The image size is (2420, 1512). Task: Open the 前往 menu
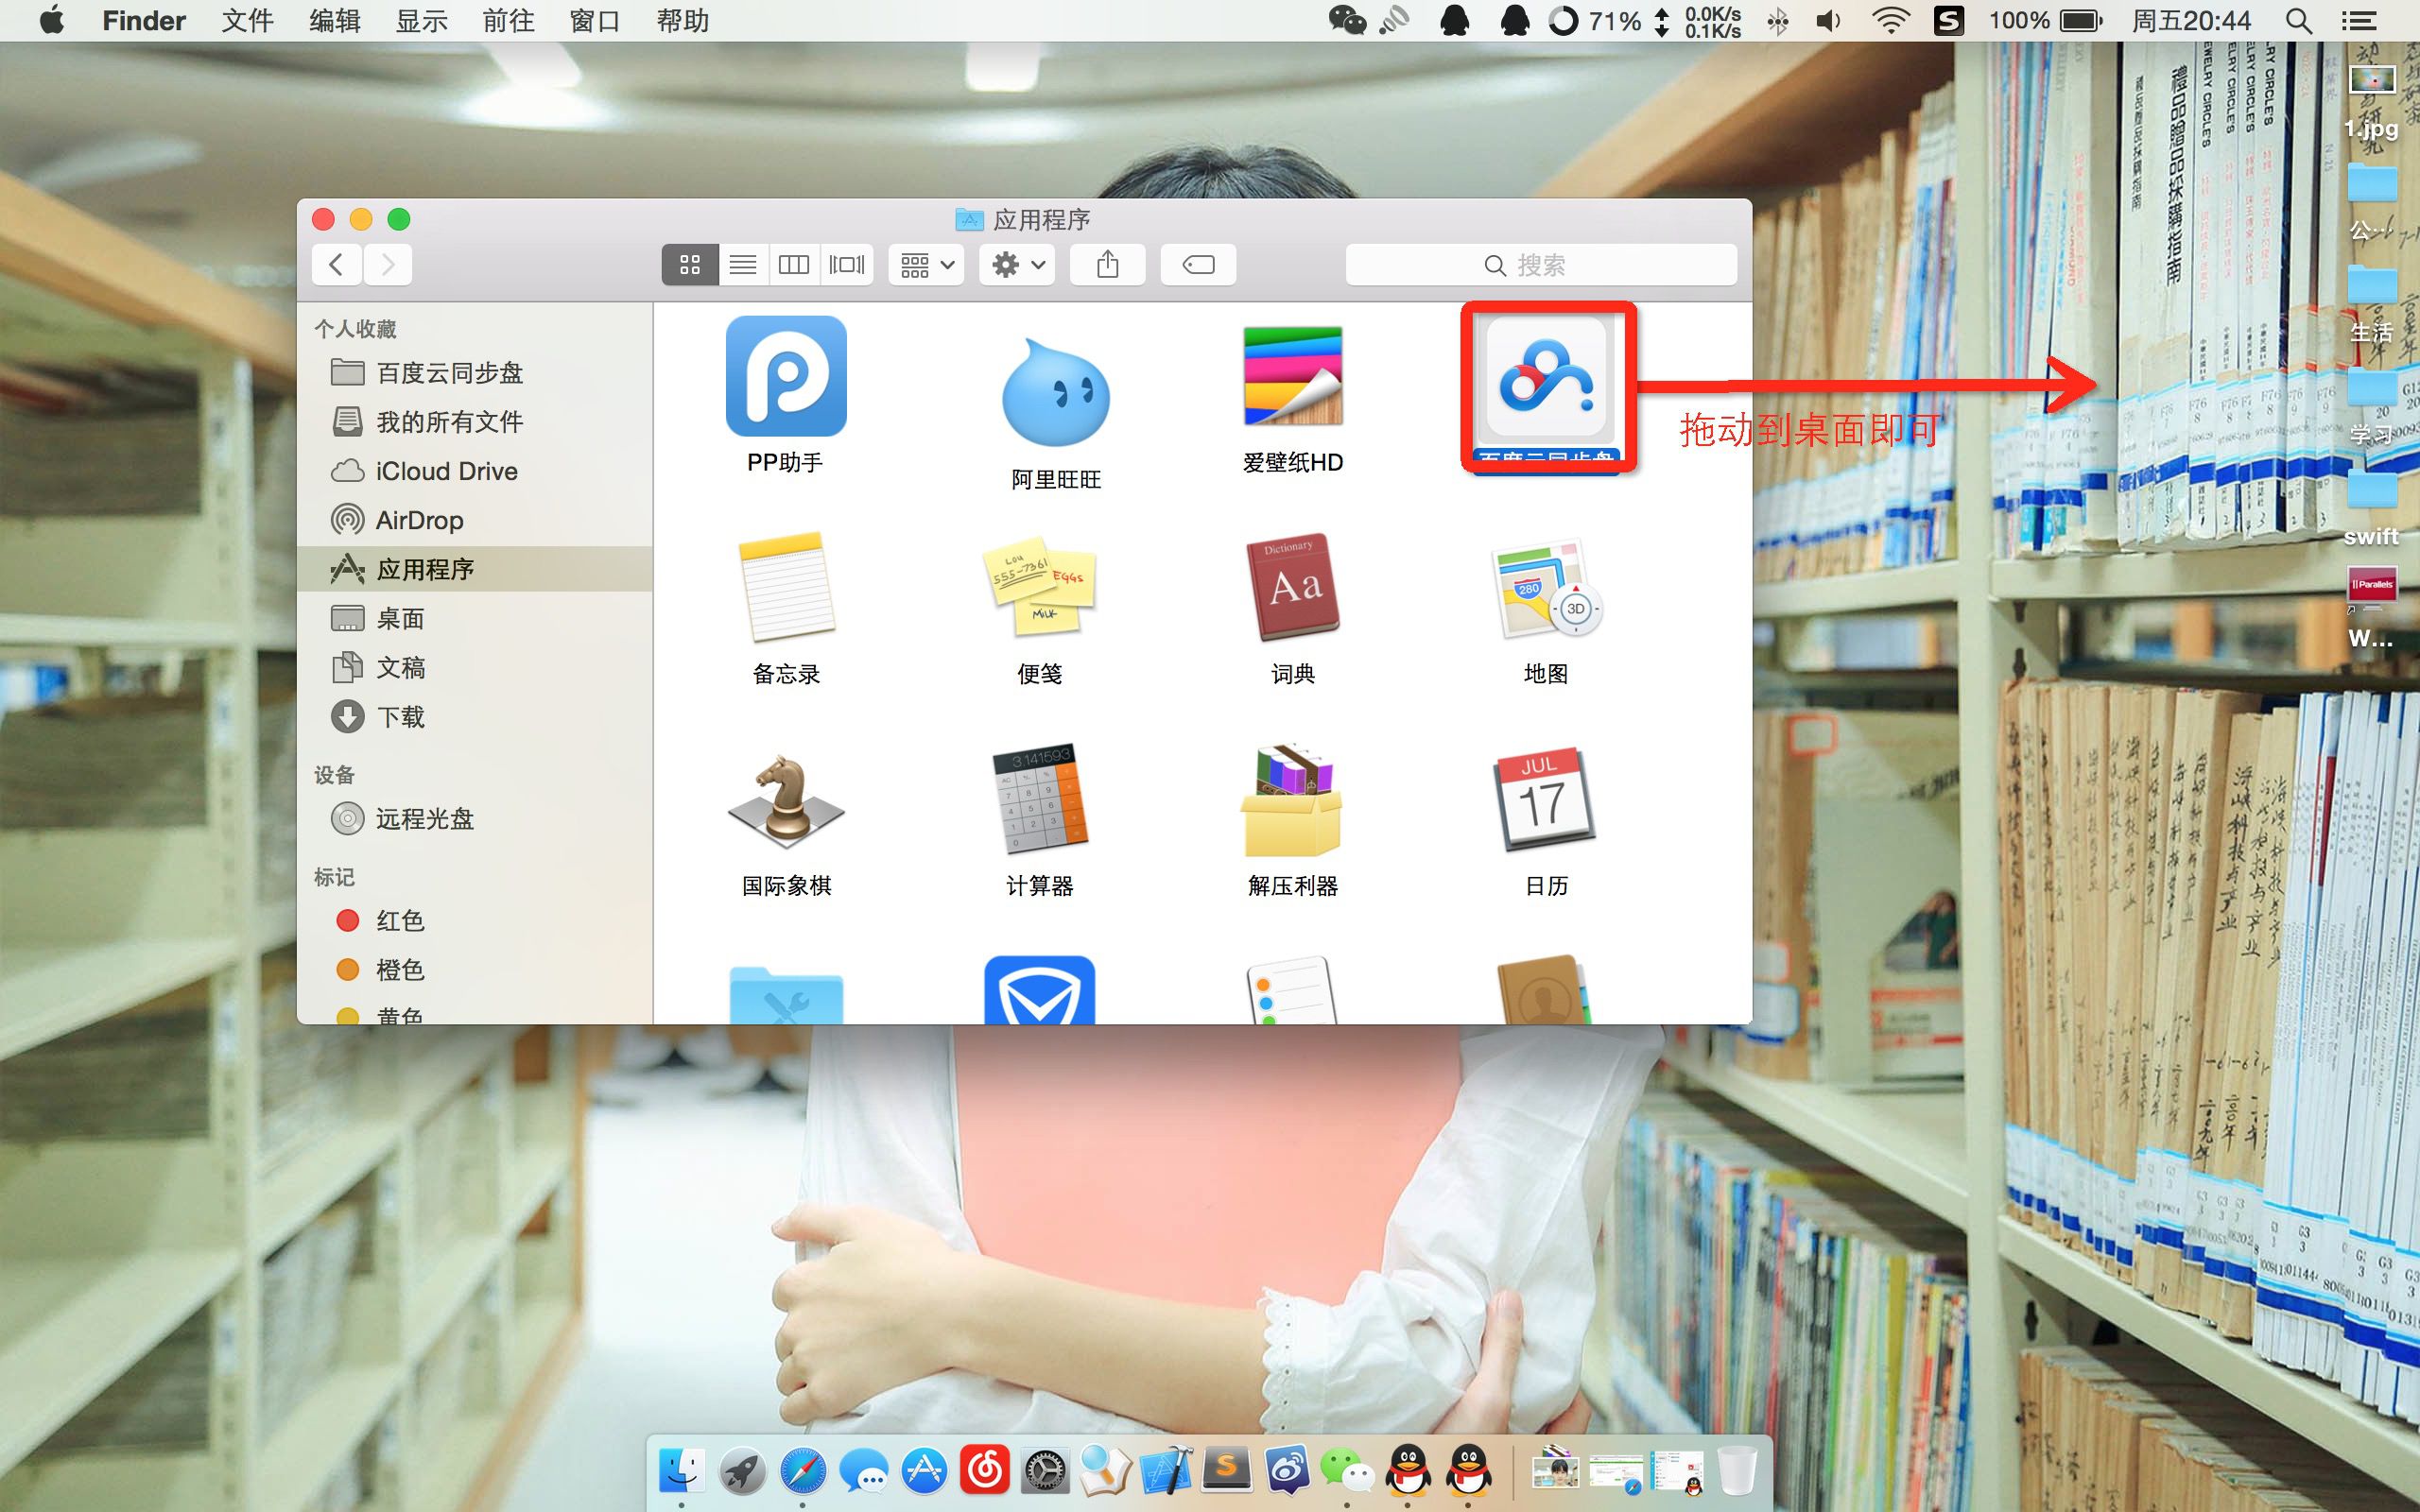tap(508, 21)
